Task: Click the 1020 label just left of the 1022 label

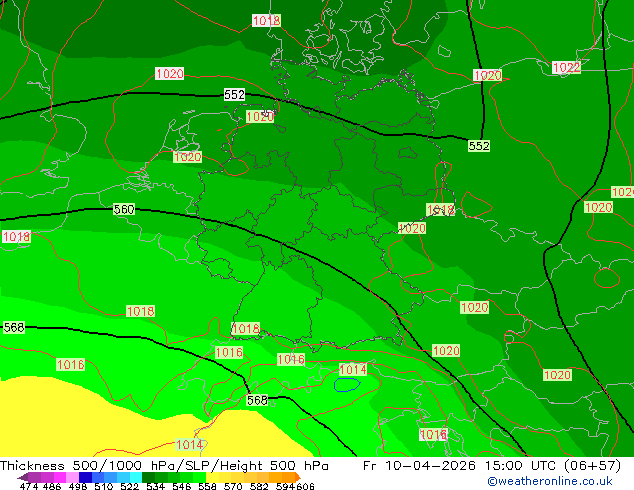Action: pyautogui.click(x=488, y=75)
